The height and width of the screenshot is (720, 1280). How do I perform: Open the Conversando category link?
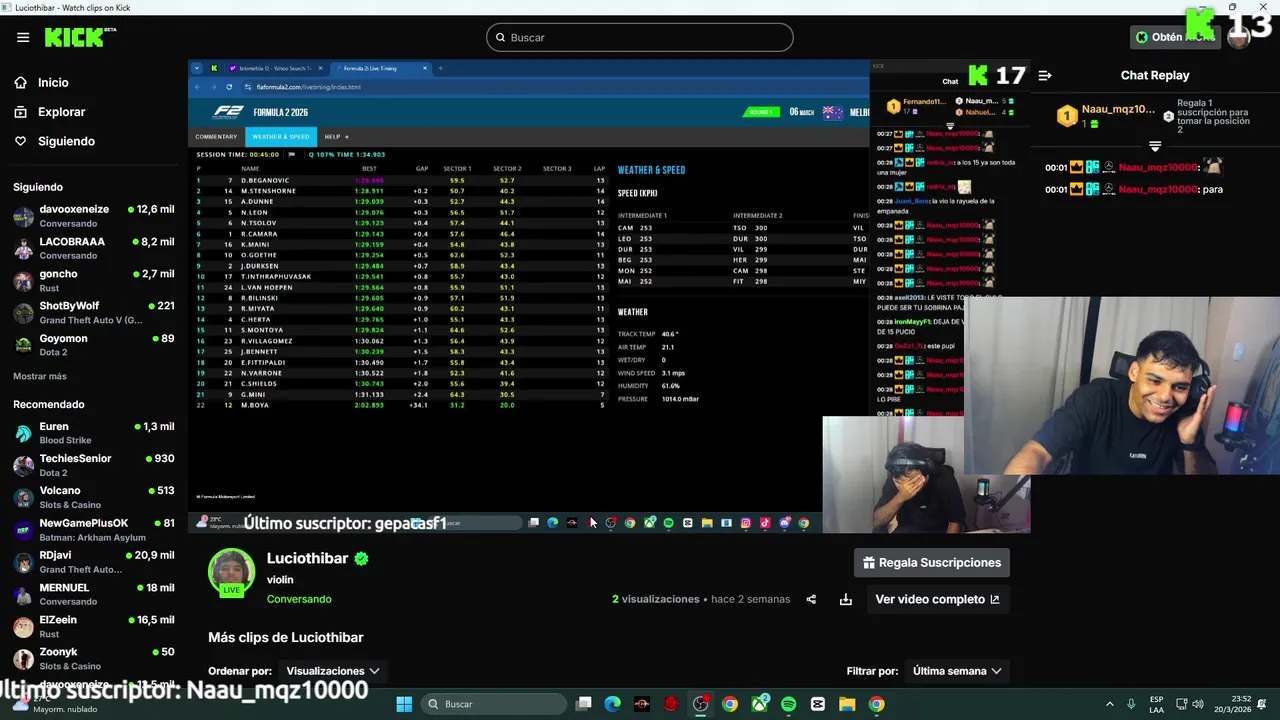point(299,599)
